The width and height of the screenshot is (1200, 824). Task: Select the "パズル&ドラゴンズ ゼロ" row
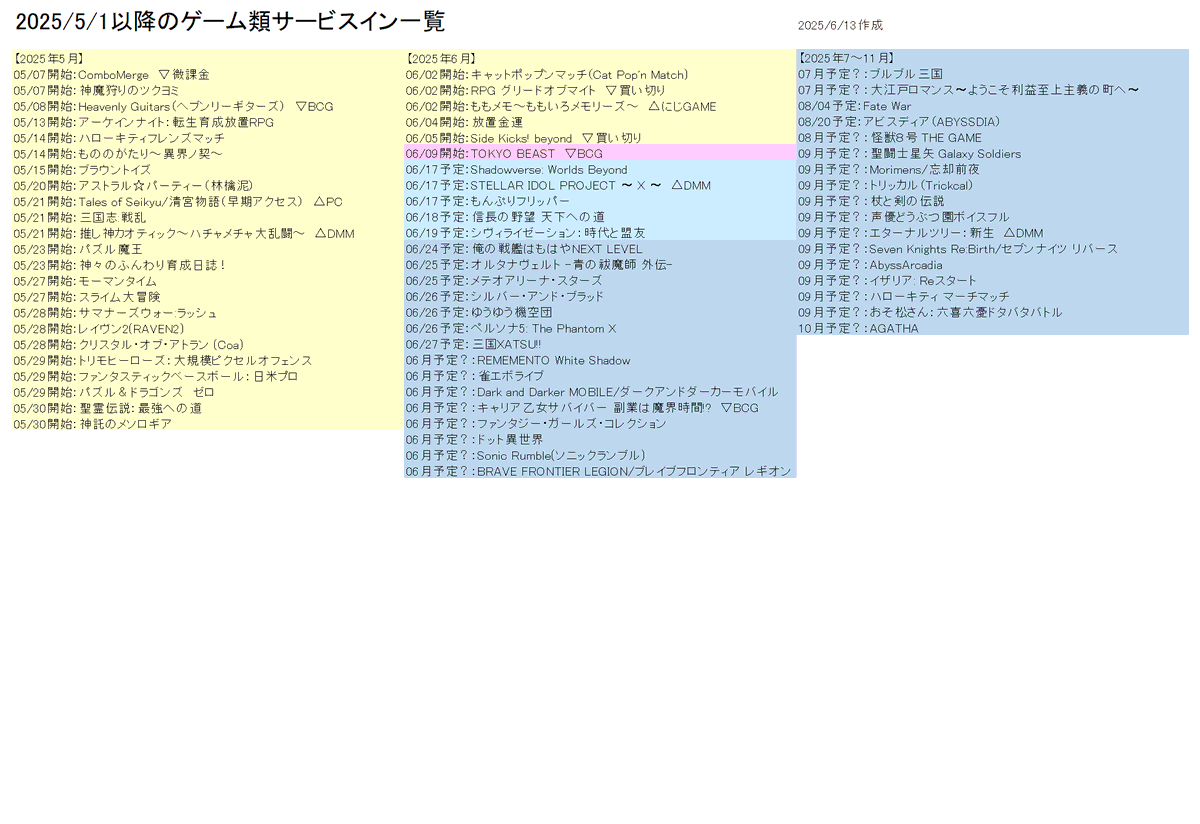pyautogui.click(x=207, y=392)
